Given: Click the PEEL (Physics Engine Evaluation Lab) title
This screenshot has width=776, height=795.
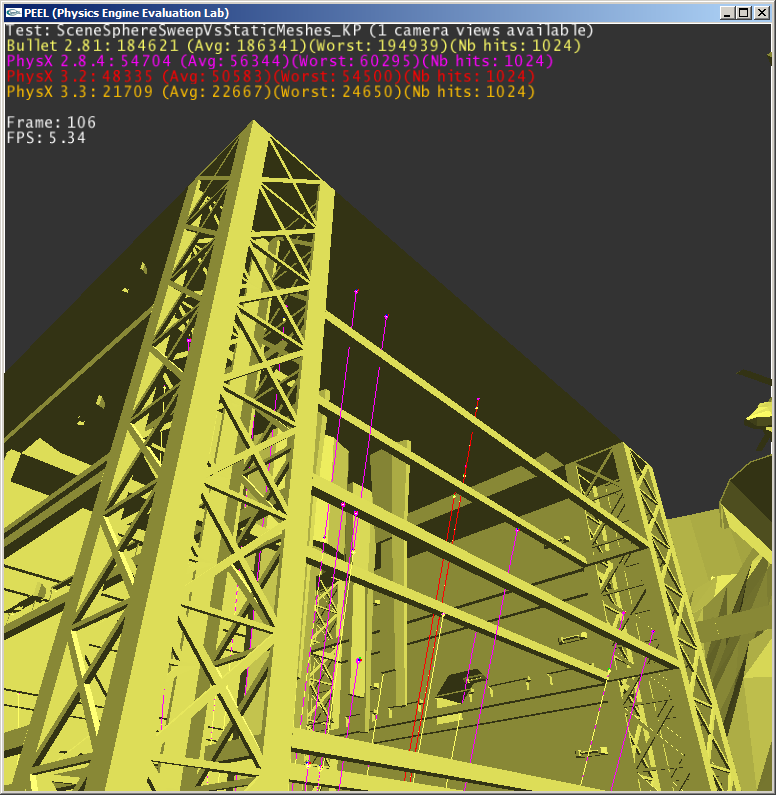Looking at the screenshot, I should [x=127, y=13].
